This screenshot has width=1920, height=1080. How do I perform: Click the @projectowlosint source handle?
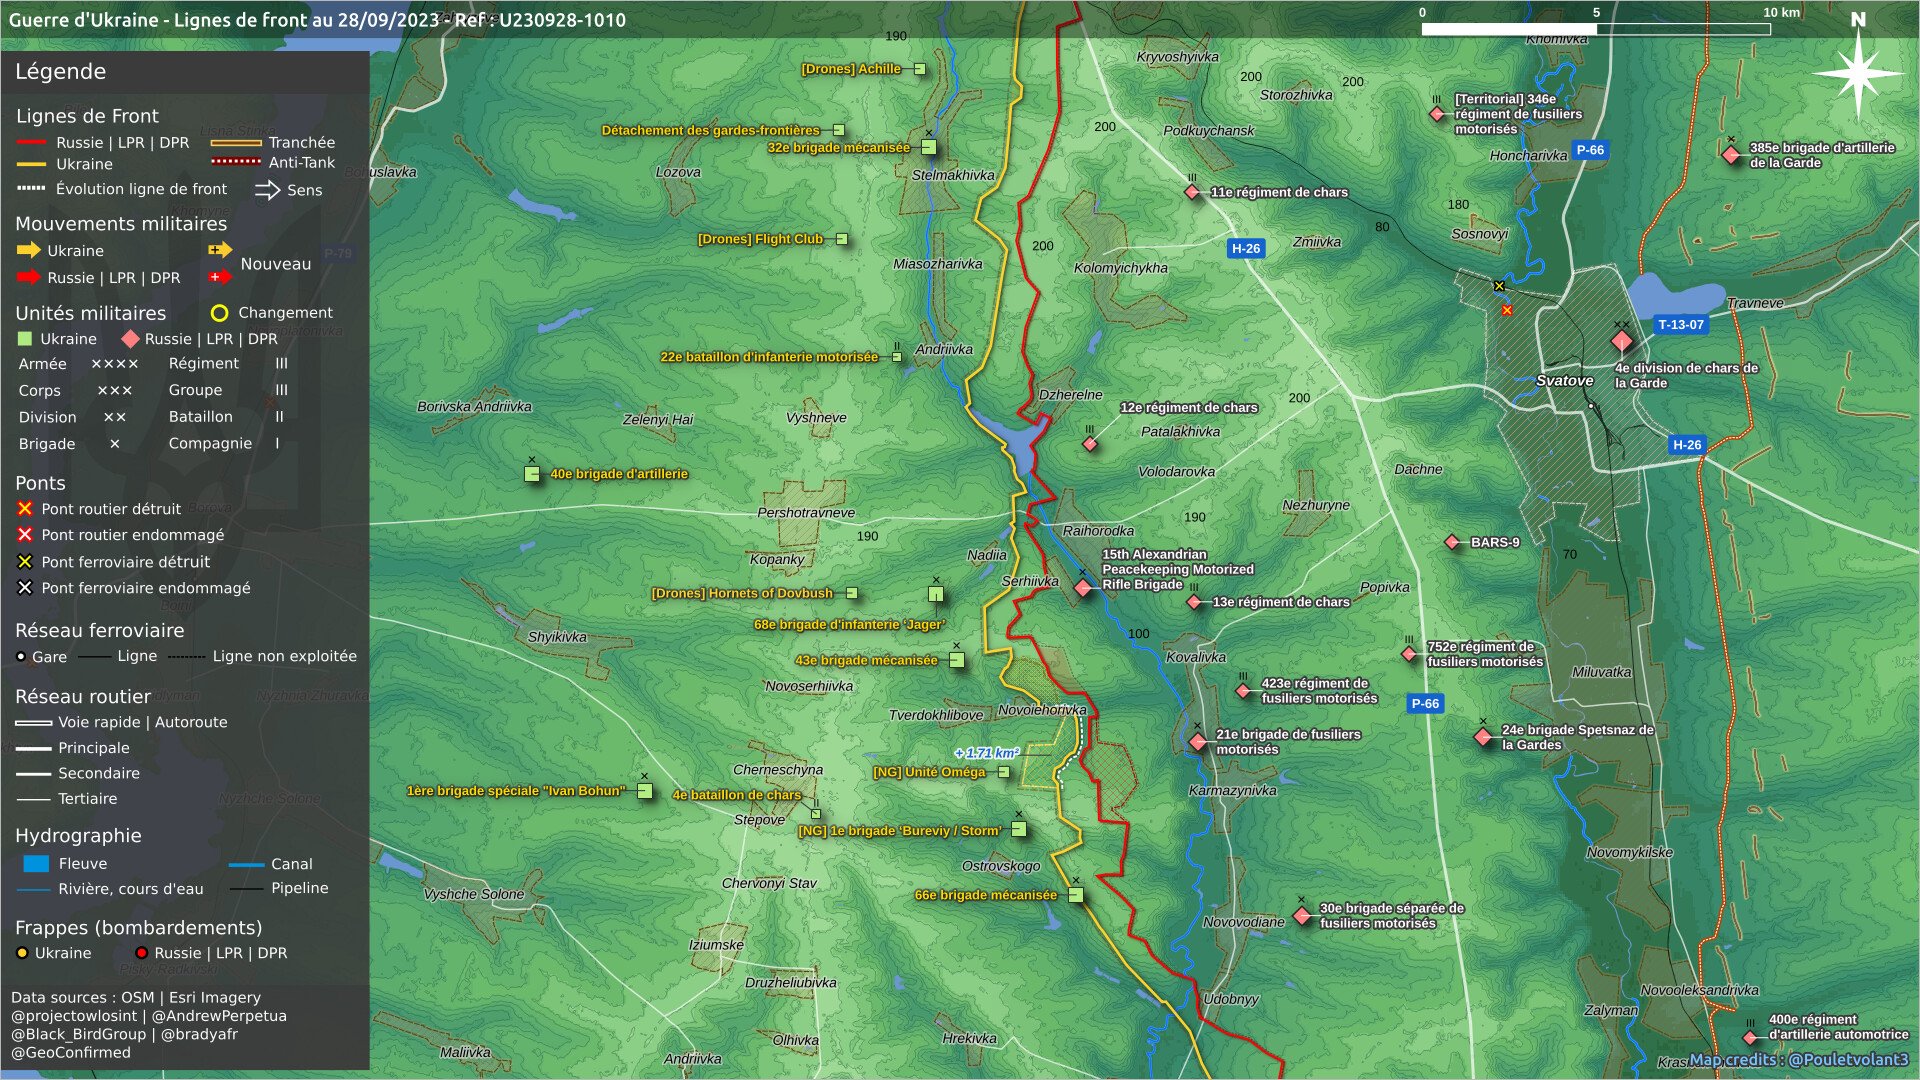point(74,1016)
